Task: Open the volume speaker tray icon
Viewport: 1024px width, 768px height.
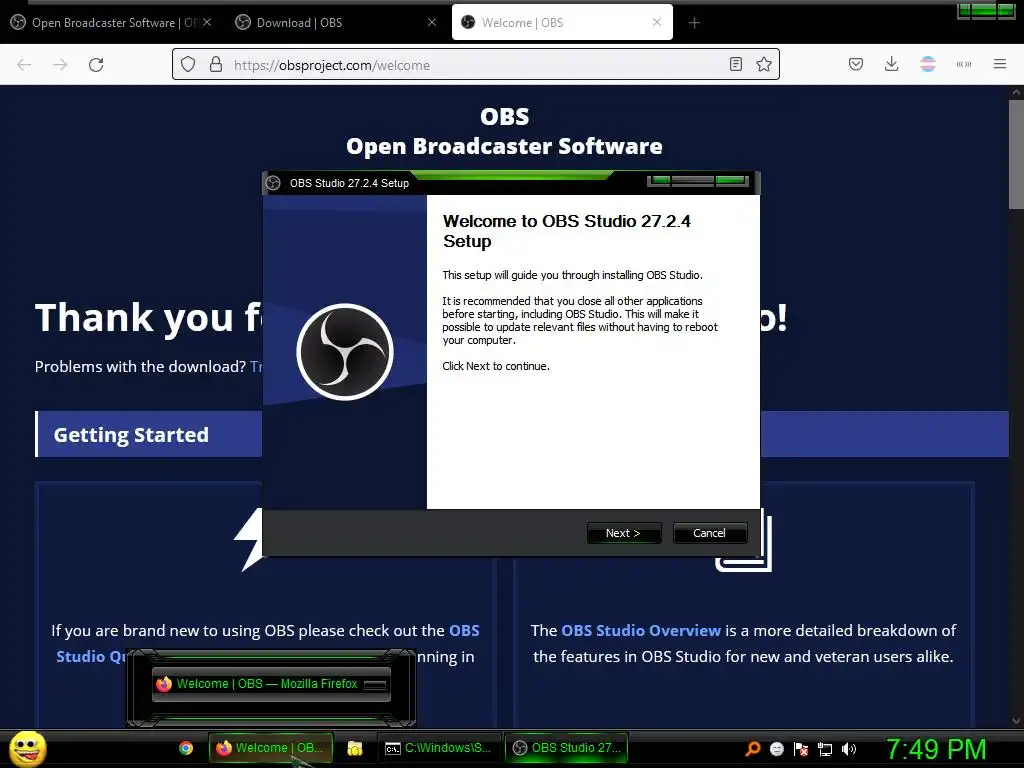Action: pos(849,749)
